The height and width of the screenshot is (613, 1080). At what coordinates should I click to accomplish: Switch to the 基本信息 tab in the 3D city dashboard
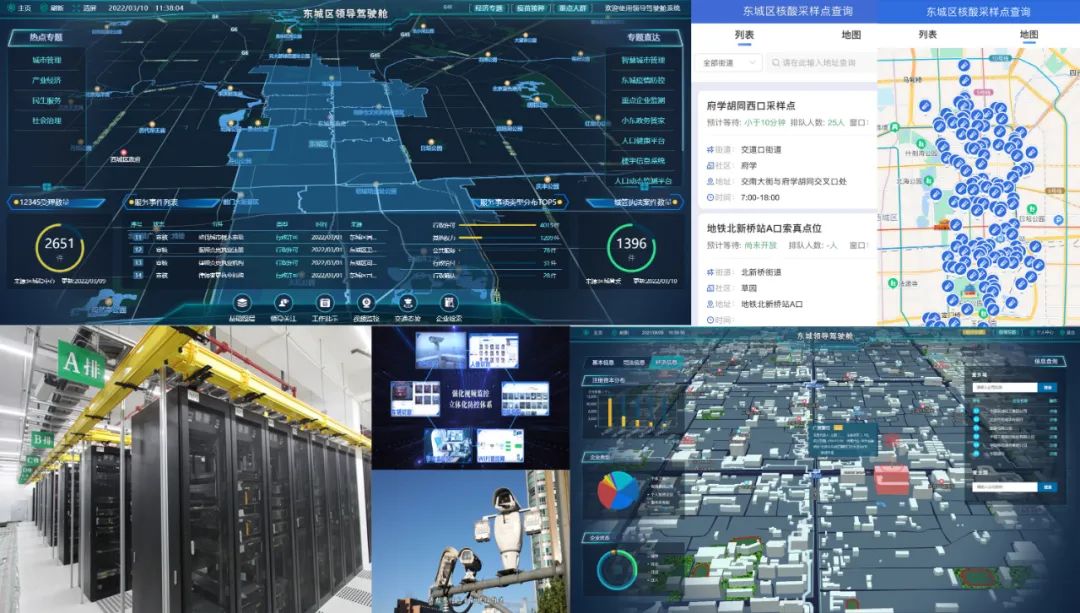(603, 362)
